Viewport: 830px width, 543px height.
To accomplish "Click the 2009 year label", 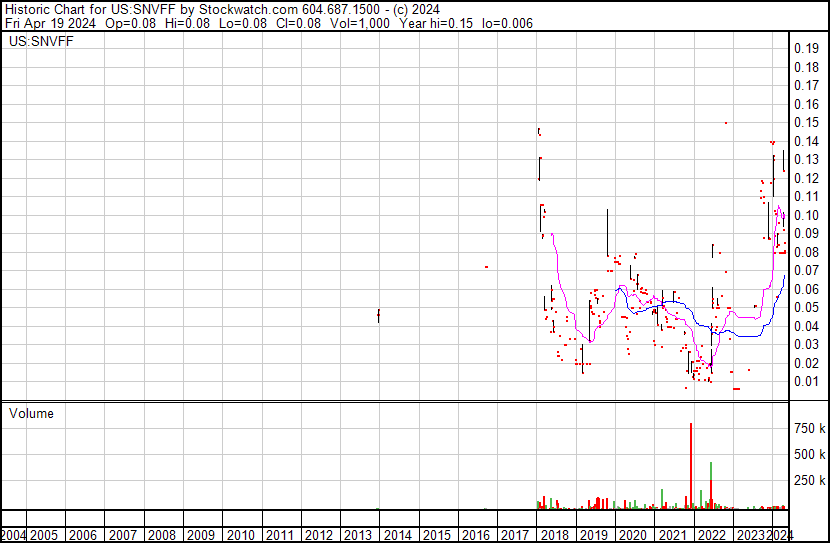I will coord(200,535).
